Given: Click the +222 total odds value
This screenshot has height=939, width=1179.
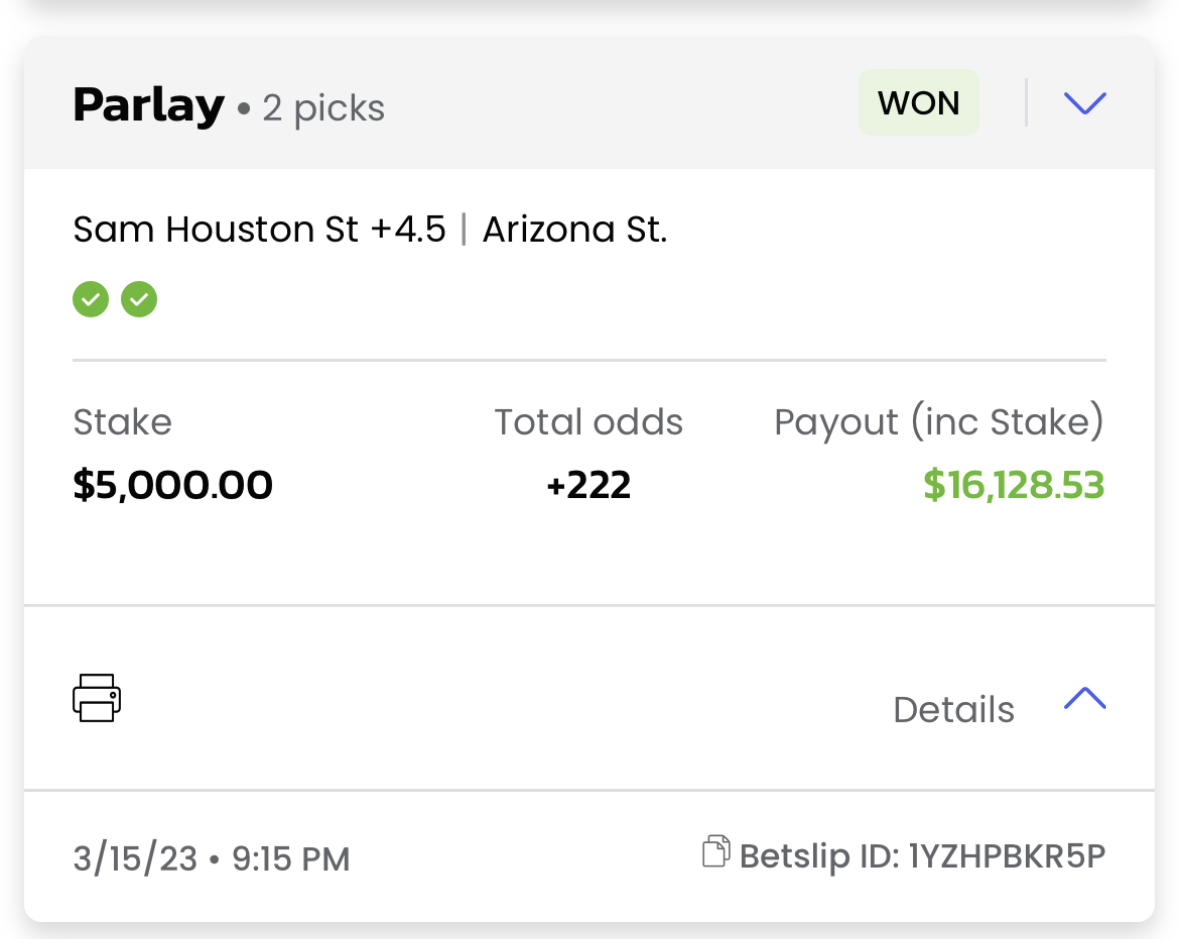Looking at the screenshot, I should pos(589,486).
